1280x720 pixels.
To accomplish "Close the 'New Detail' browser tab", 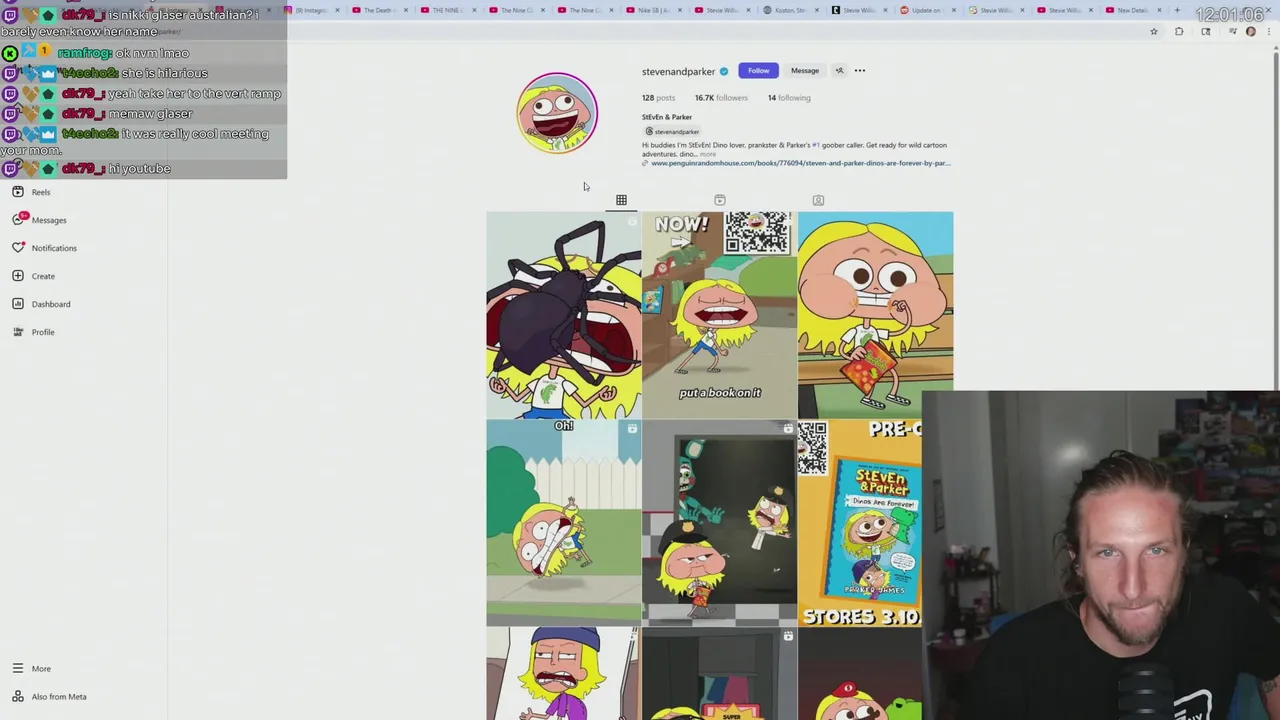I will click(1160, 10).
